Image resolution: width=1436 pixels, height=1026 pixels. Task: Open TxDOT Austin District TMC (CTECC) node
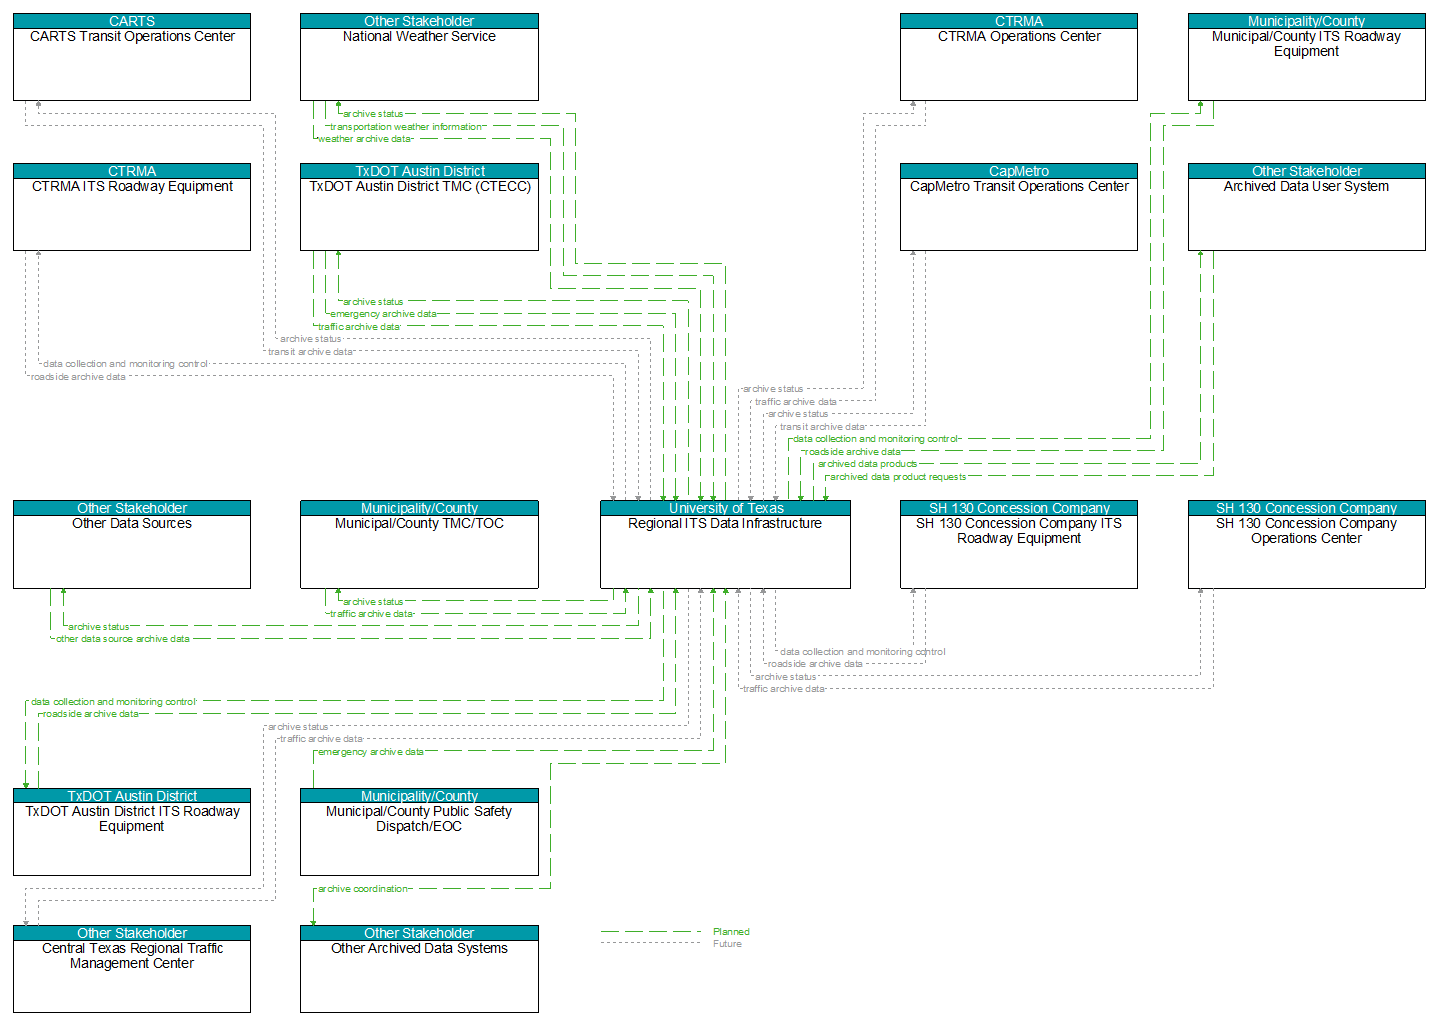pyautogui.click(x=419, y=207)
